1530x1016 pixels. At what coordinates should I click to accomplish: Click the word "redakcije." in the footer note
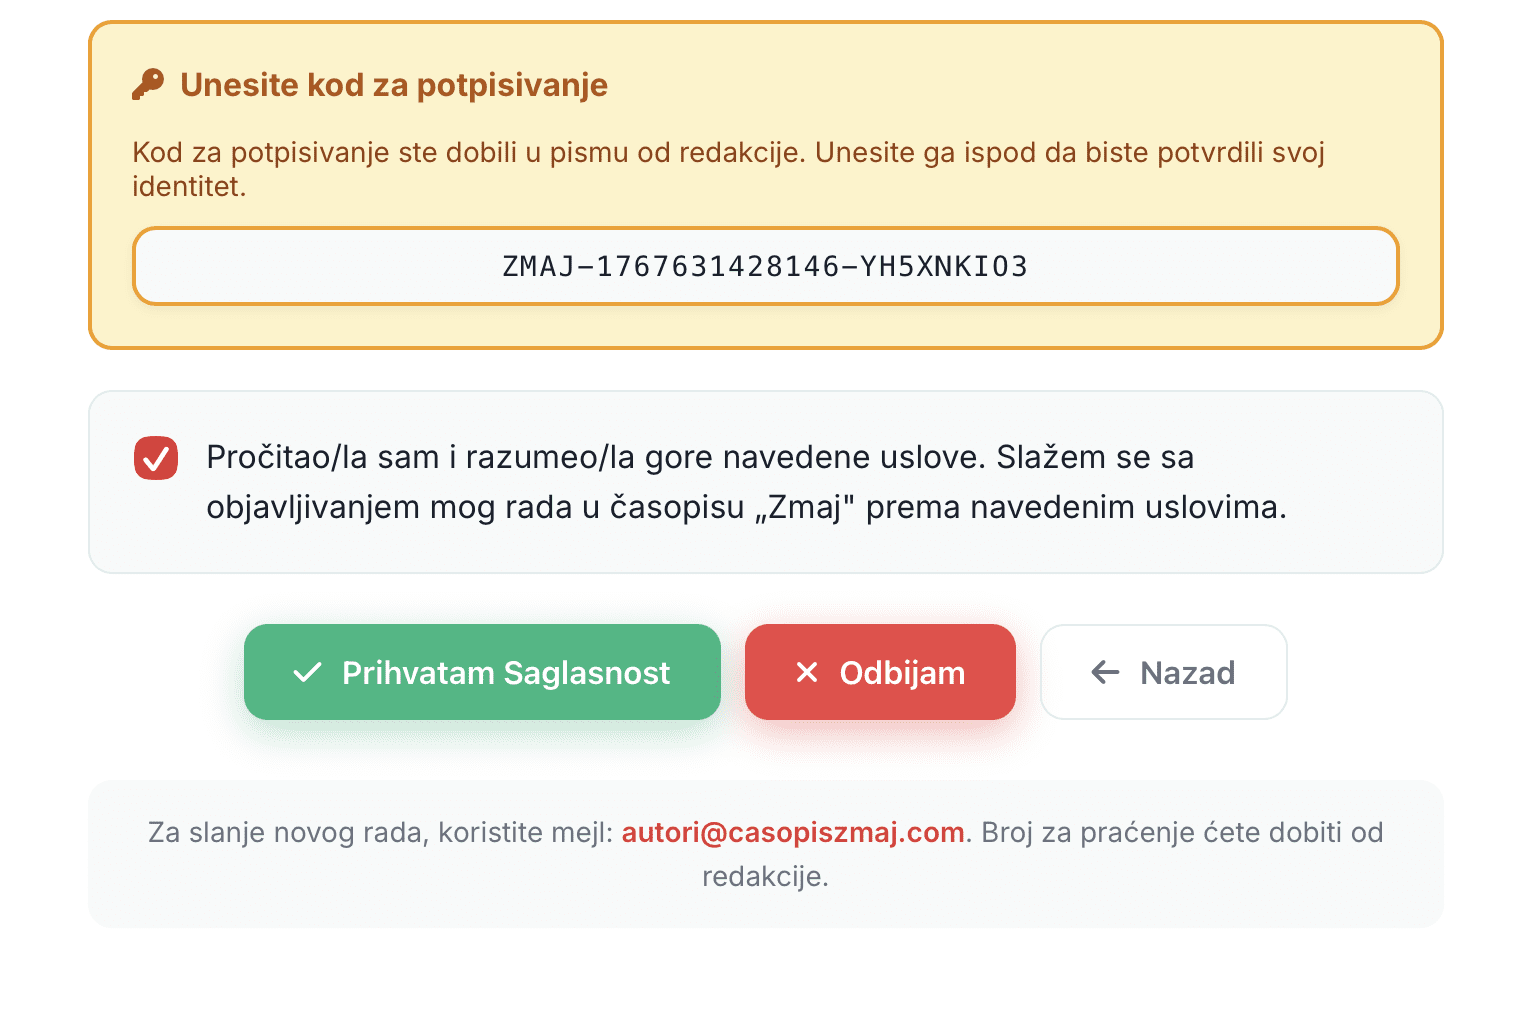point(765,876)
